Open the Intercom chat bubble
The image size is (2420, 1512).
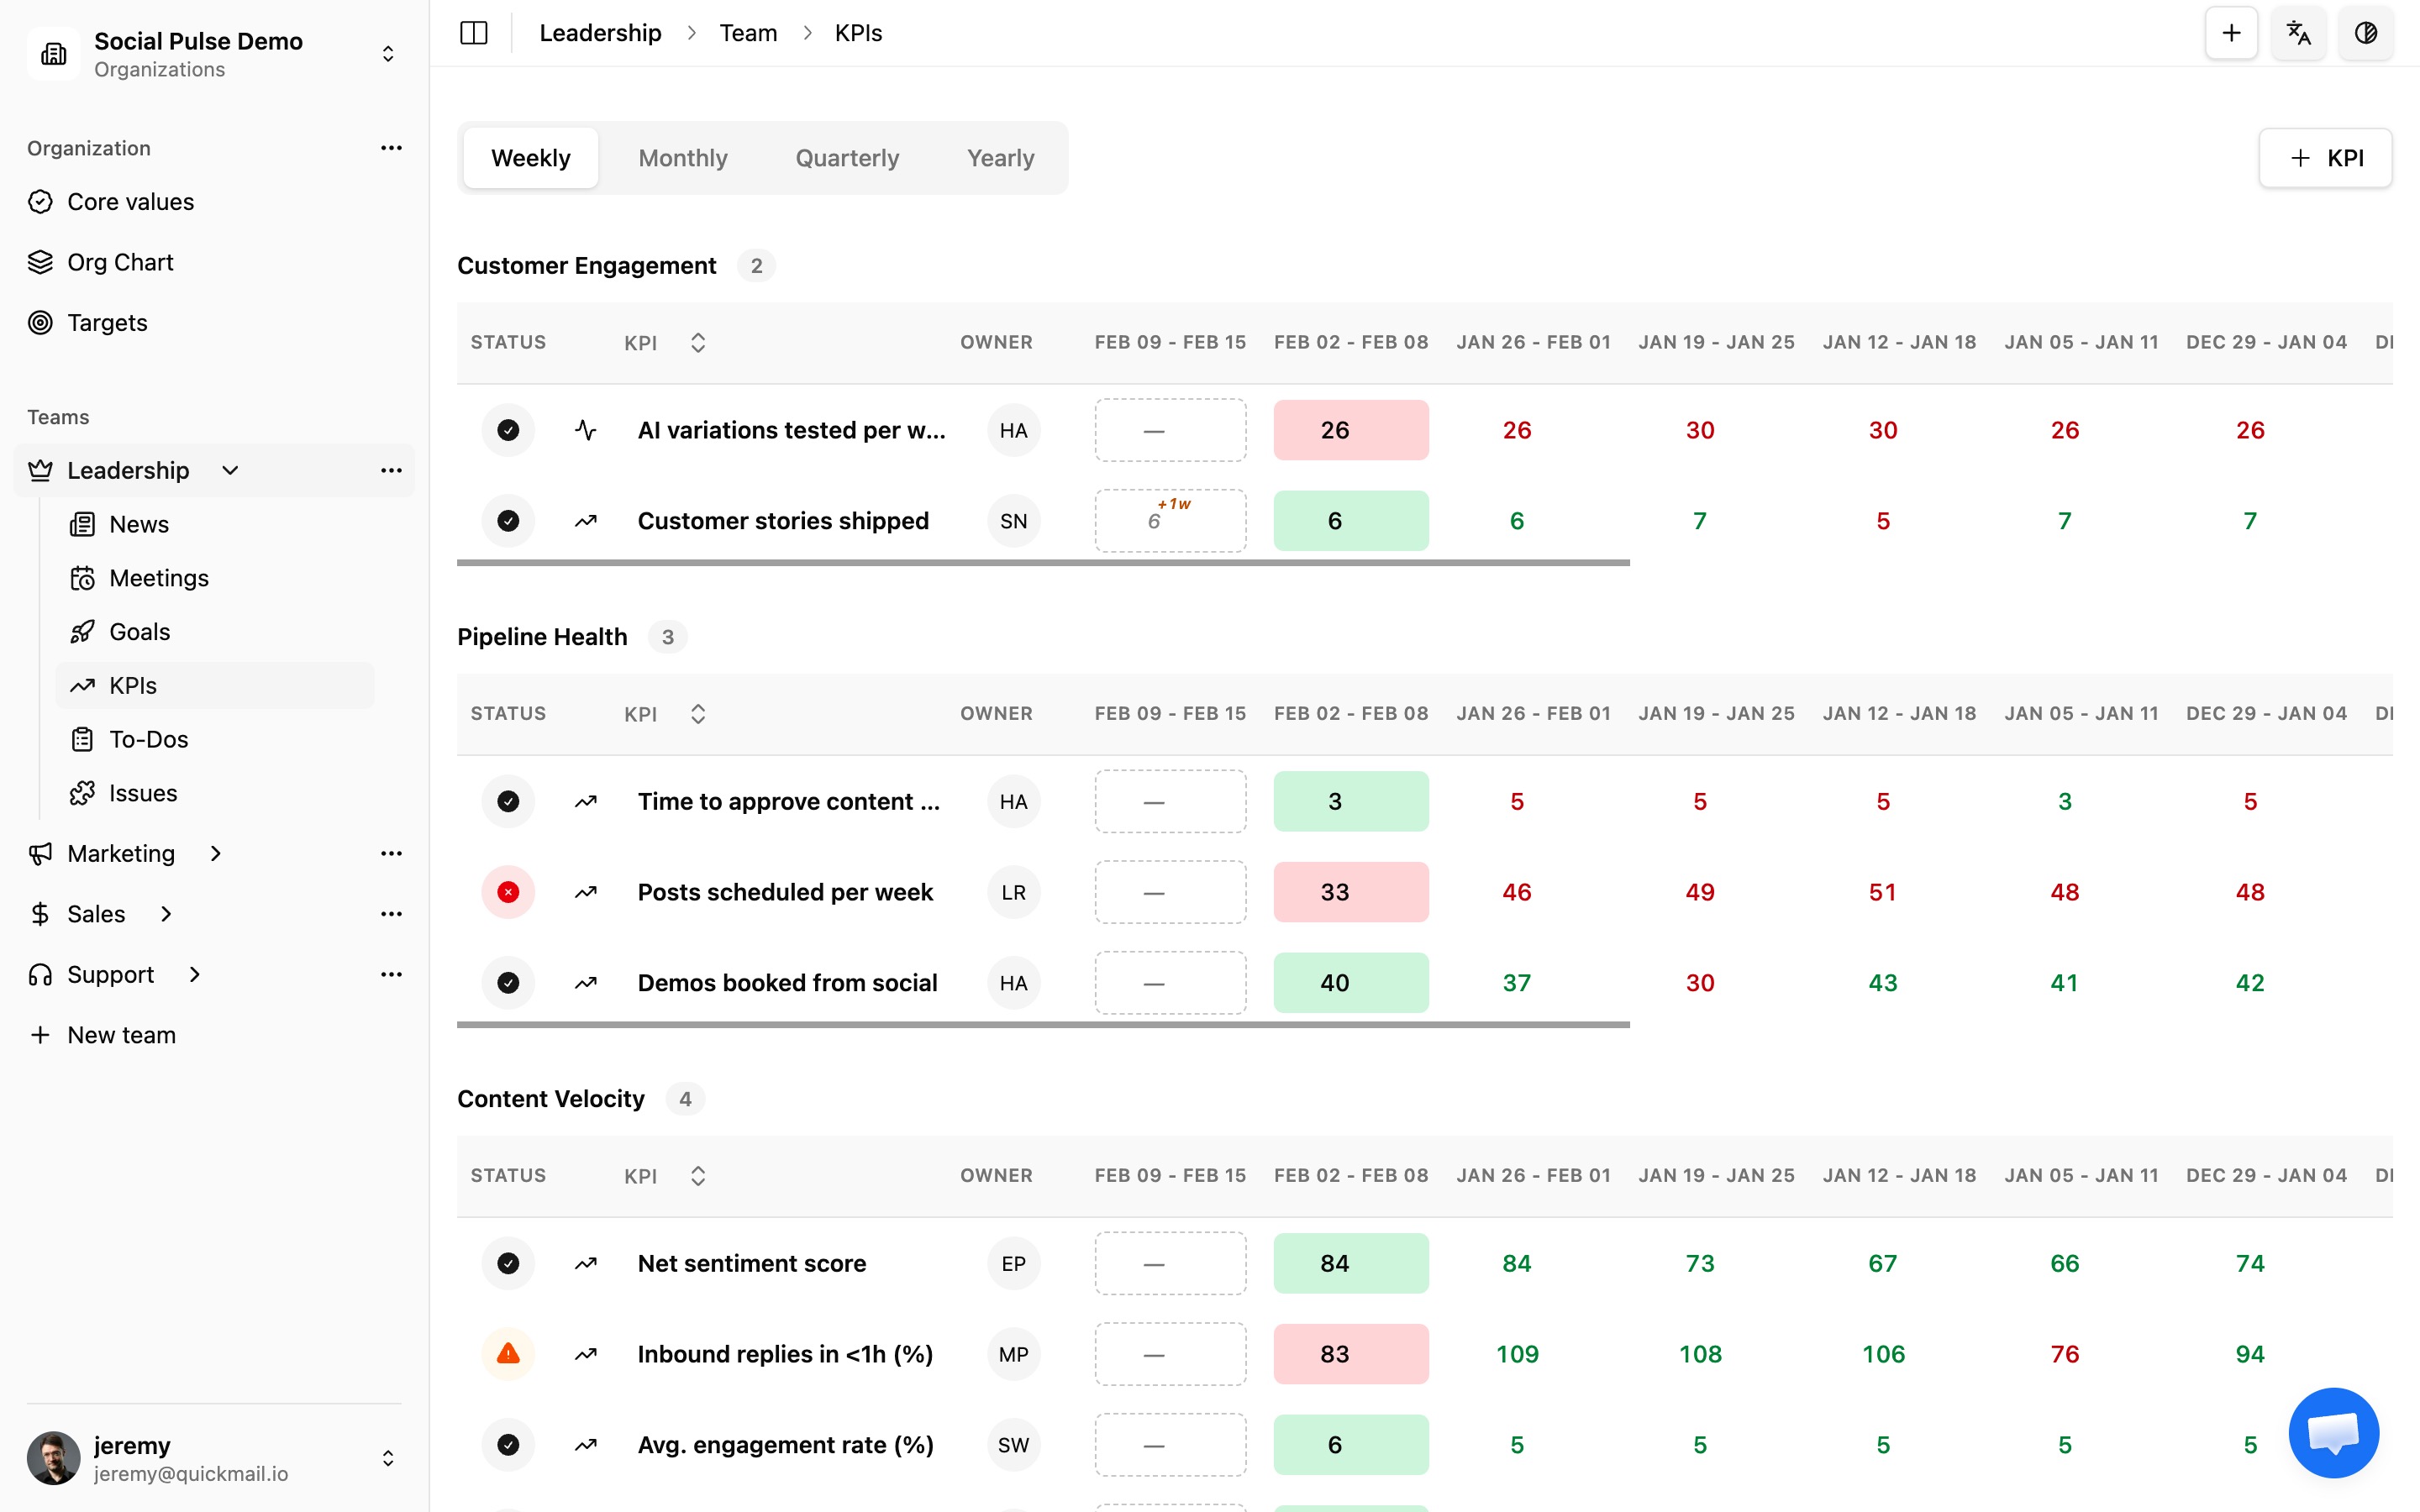2334,1432
